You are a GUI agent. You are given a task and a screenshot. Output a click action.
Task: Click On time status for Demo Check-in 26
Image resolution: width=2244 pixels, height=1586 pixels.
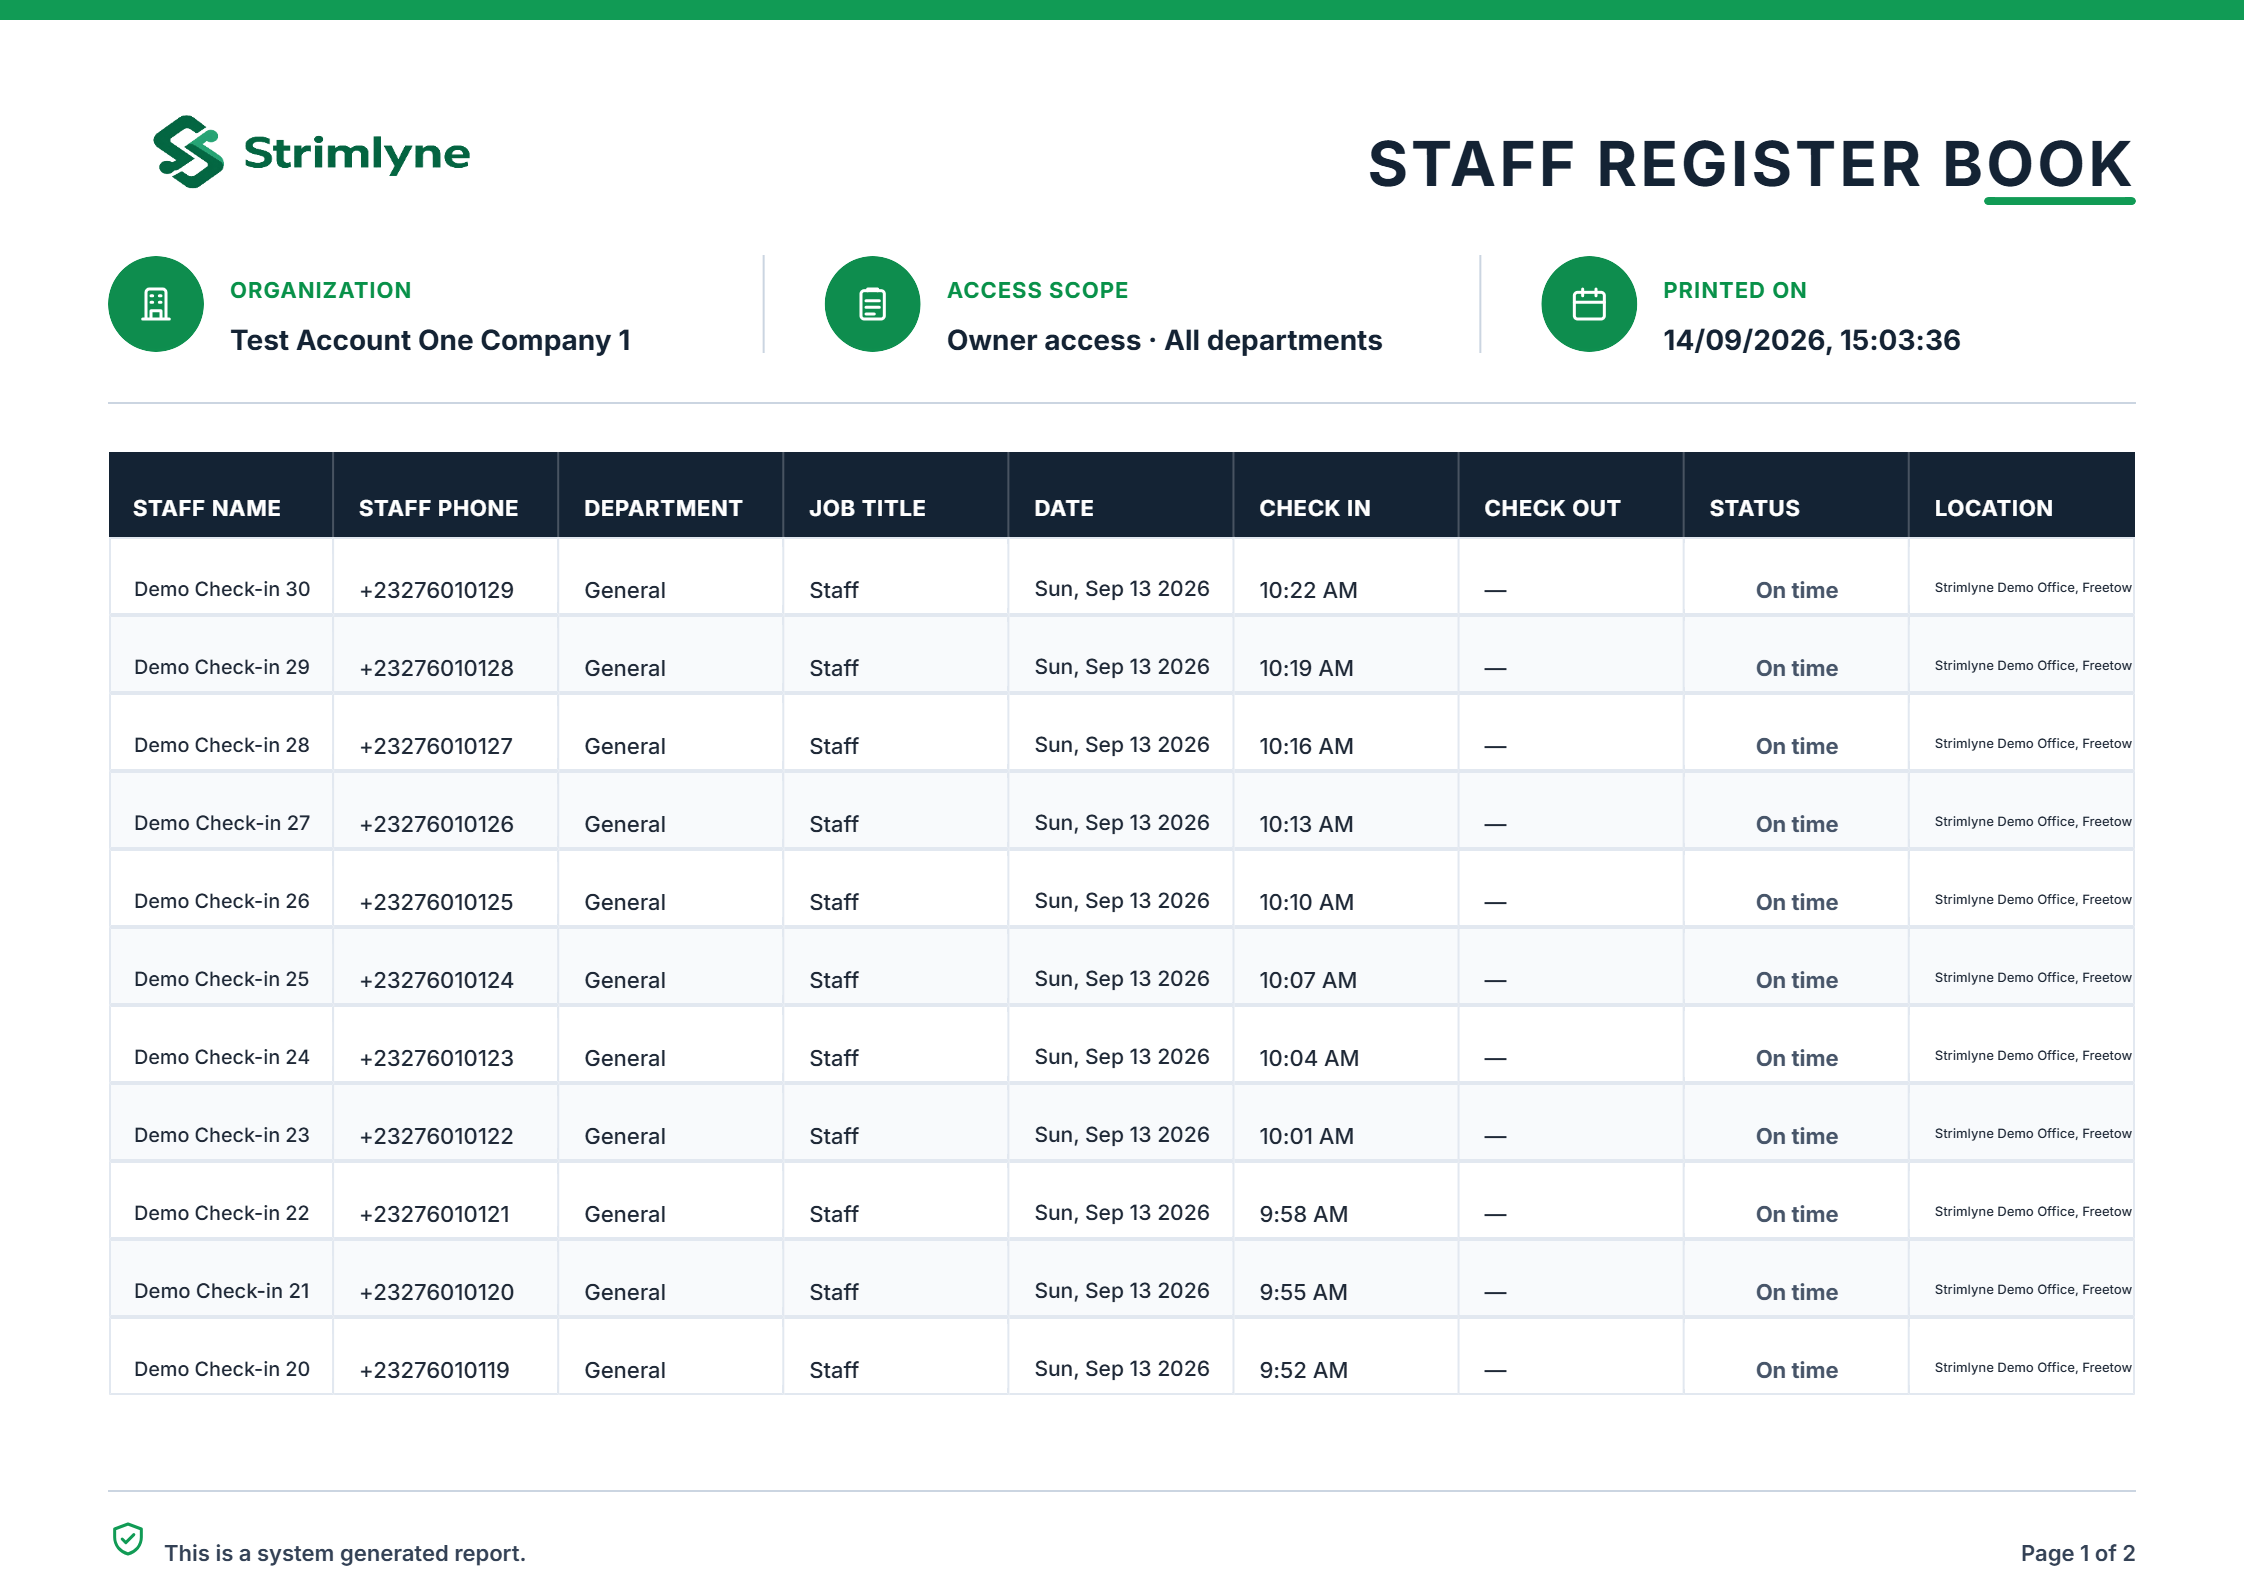[1796, 902]
